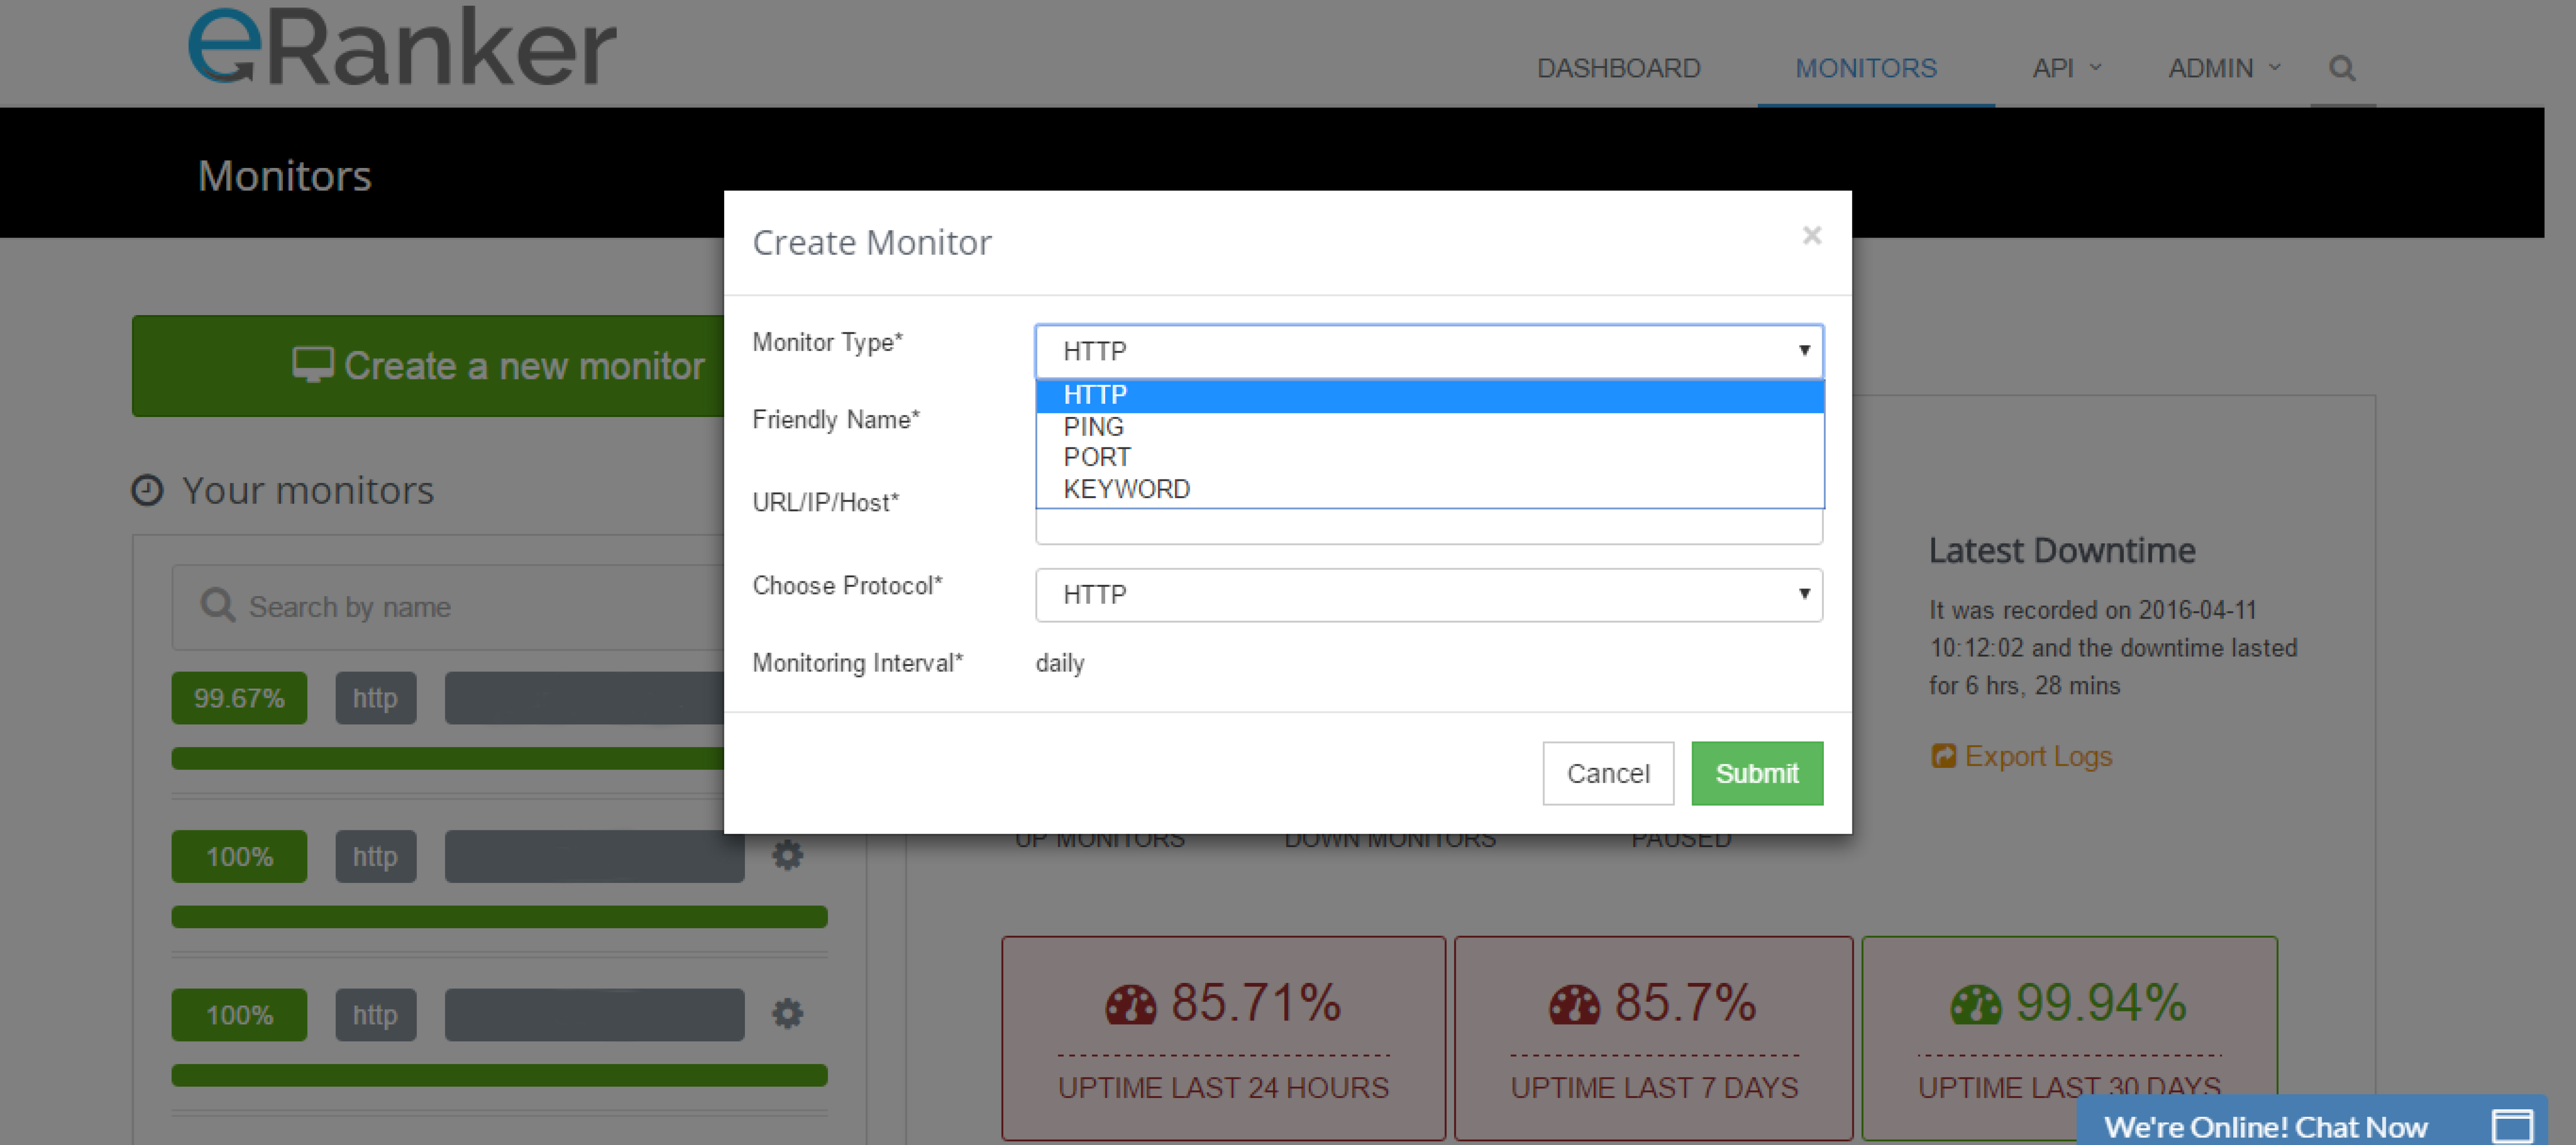Click gauge icon next to 99.94%
This screenshot has height=1145, width=2576.
1975,1005
